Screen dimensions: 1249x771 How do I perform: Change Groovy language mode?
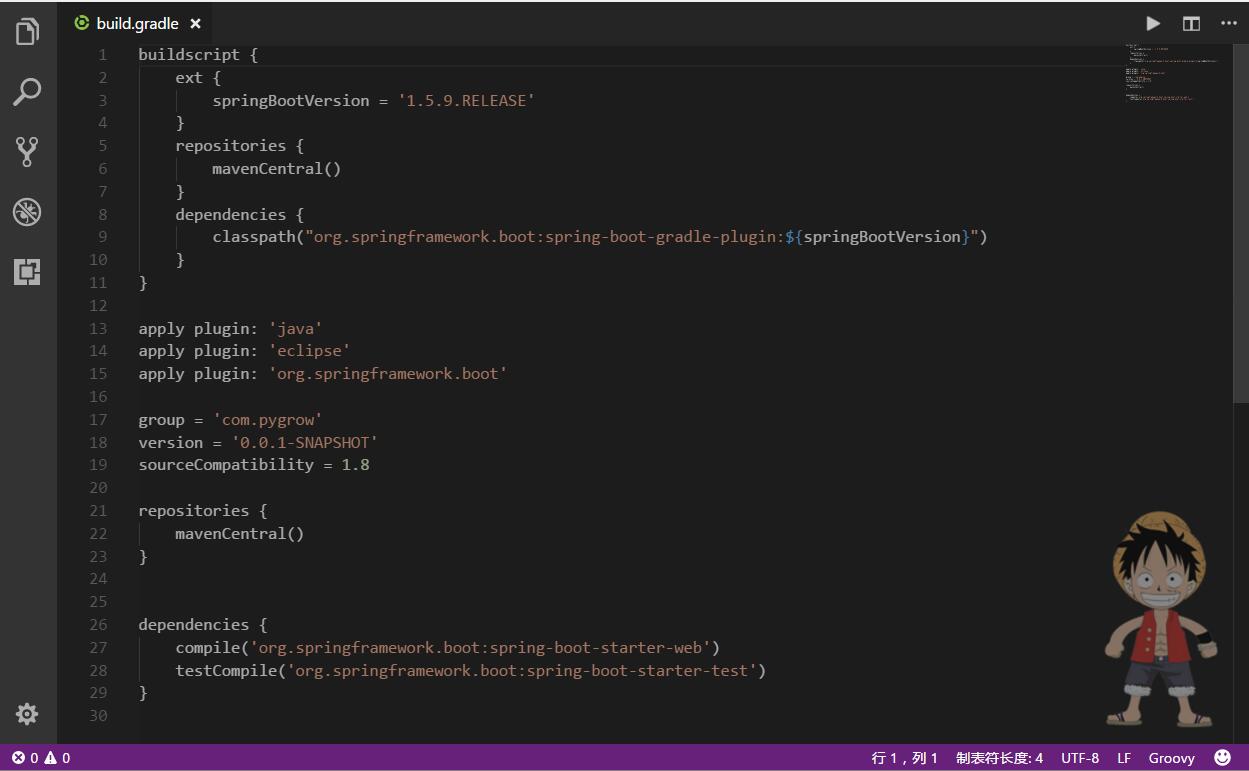pyautogui.click(x=1171, y=758)
